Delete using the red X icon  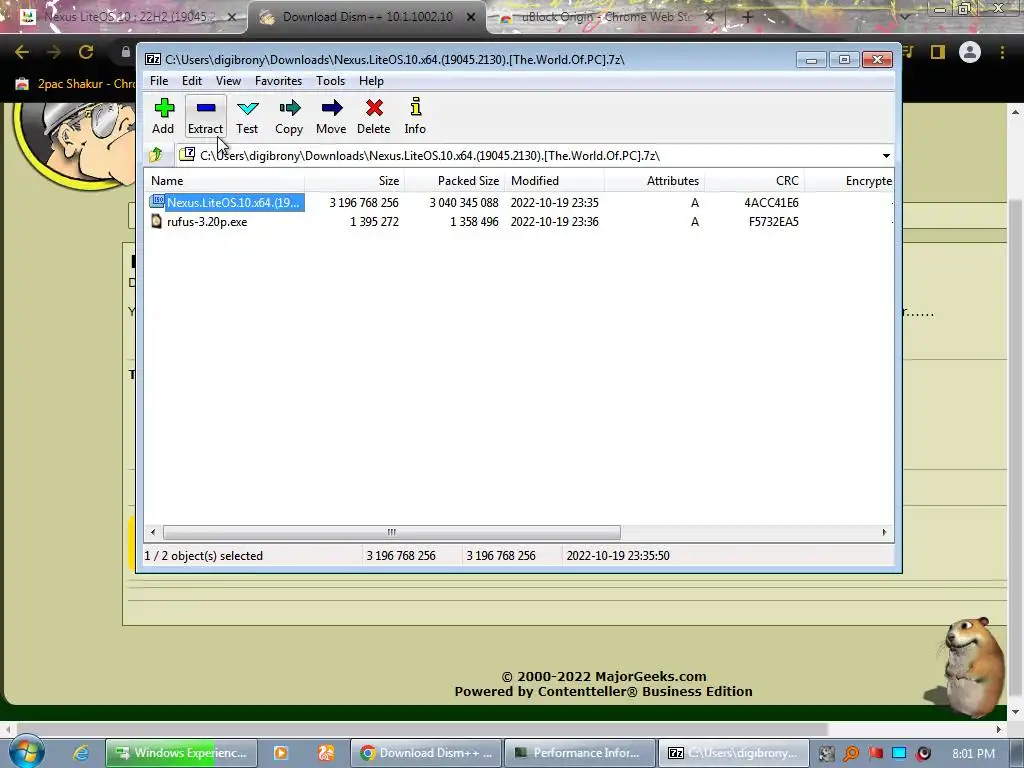click(374, 116)
